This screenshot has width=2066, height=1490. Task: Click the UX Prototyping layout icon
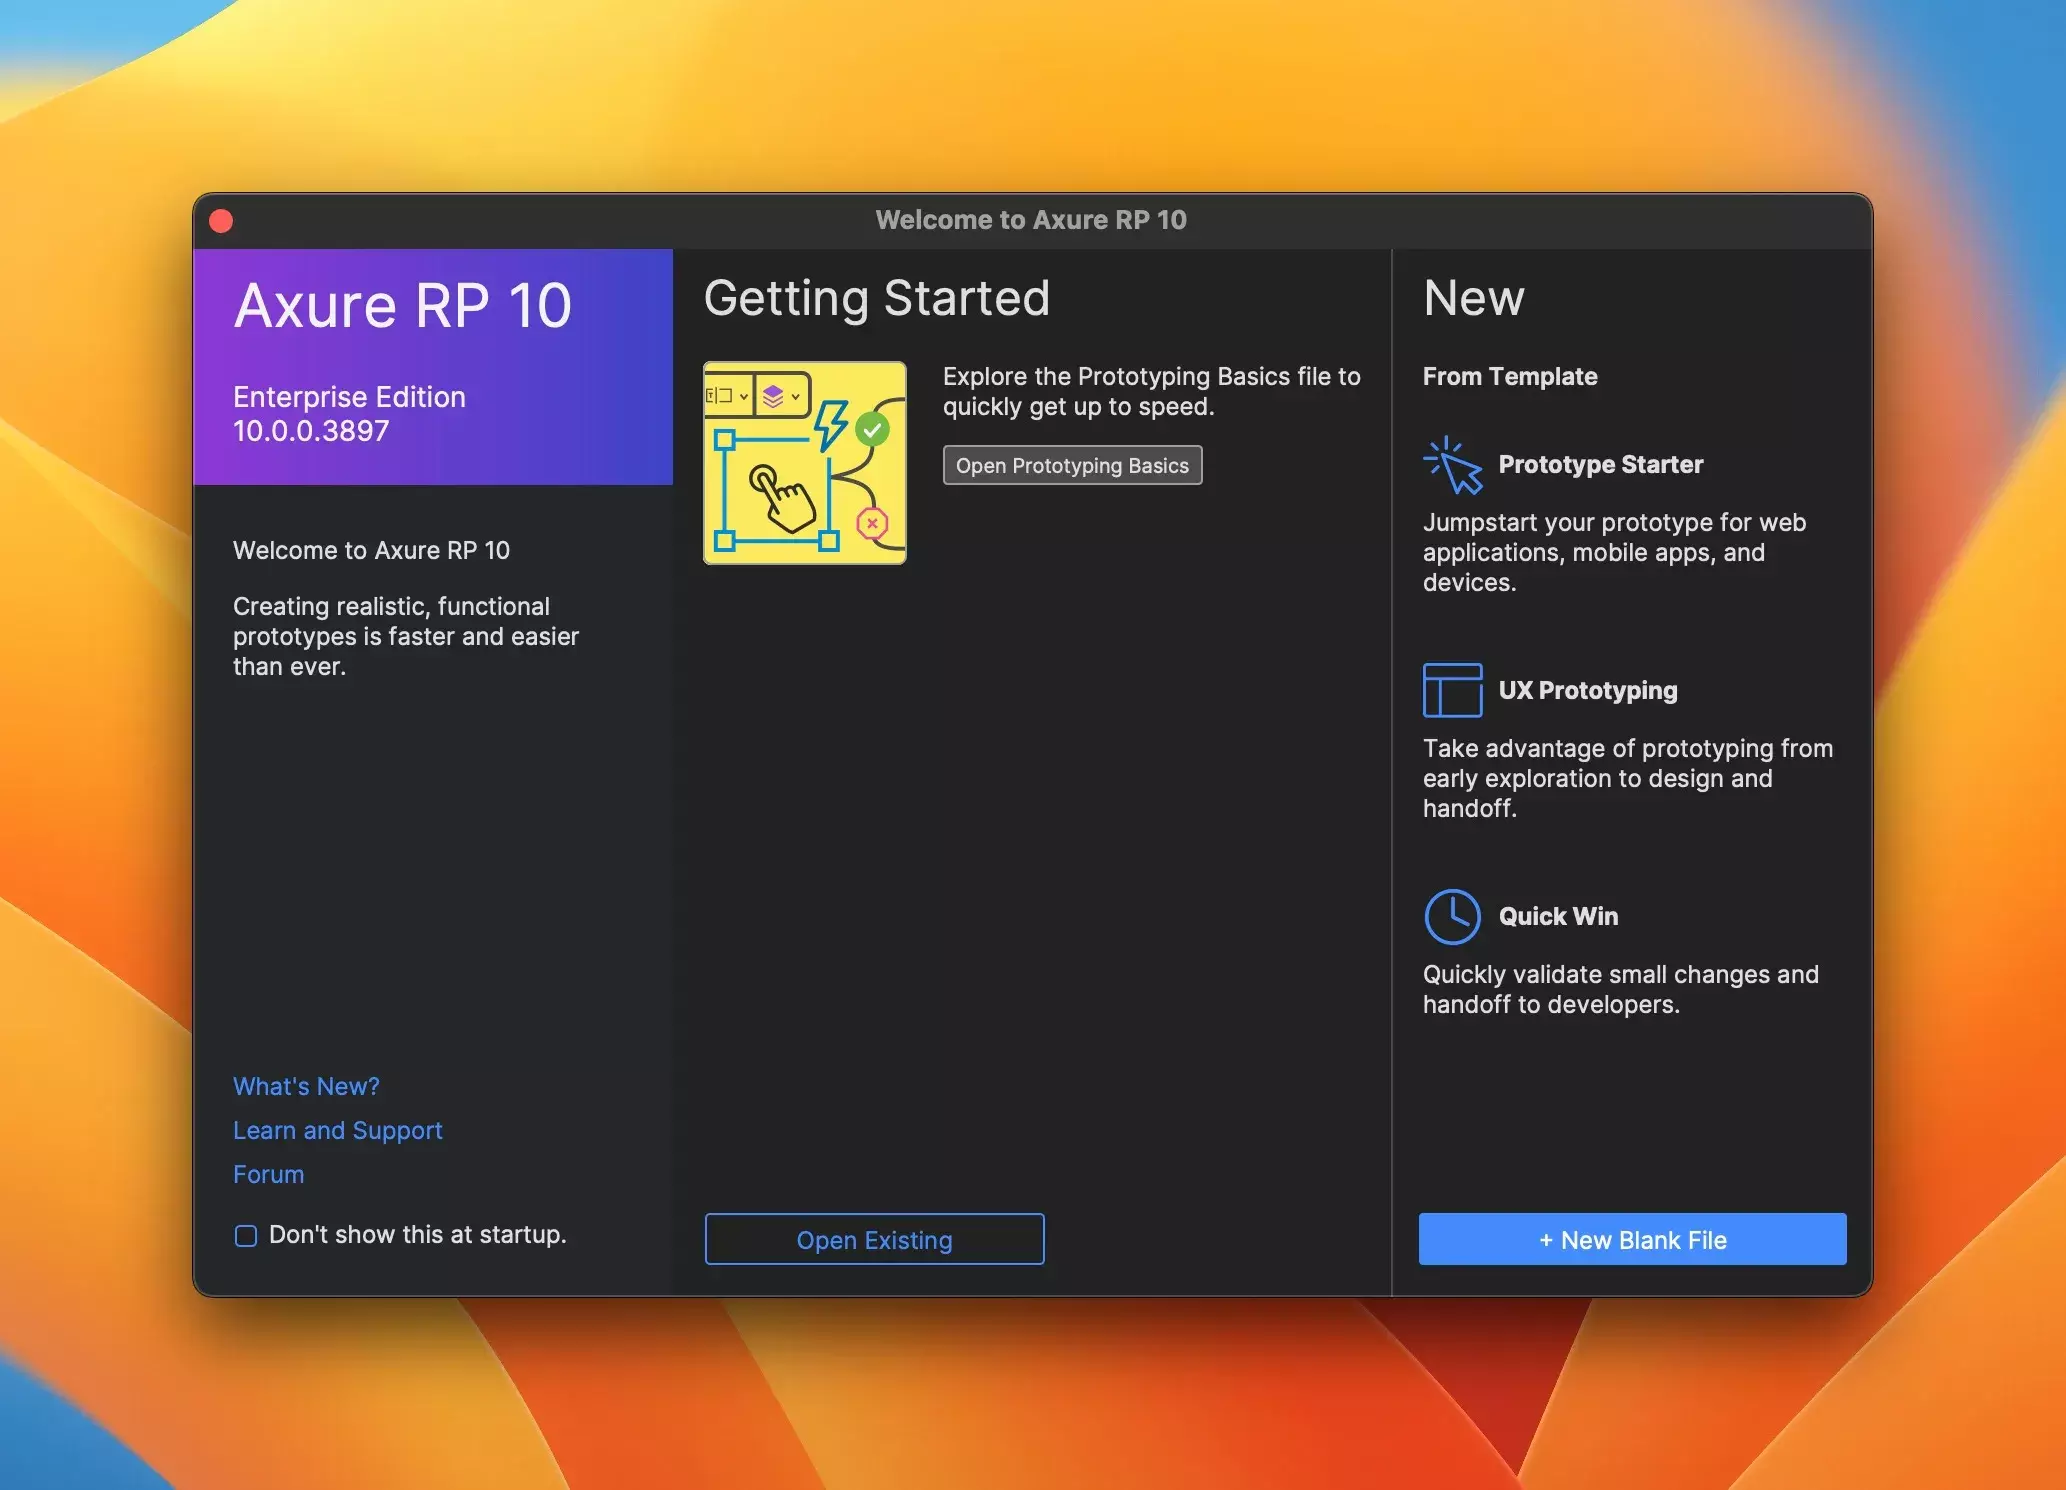tap(1452, 690)
